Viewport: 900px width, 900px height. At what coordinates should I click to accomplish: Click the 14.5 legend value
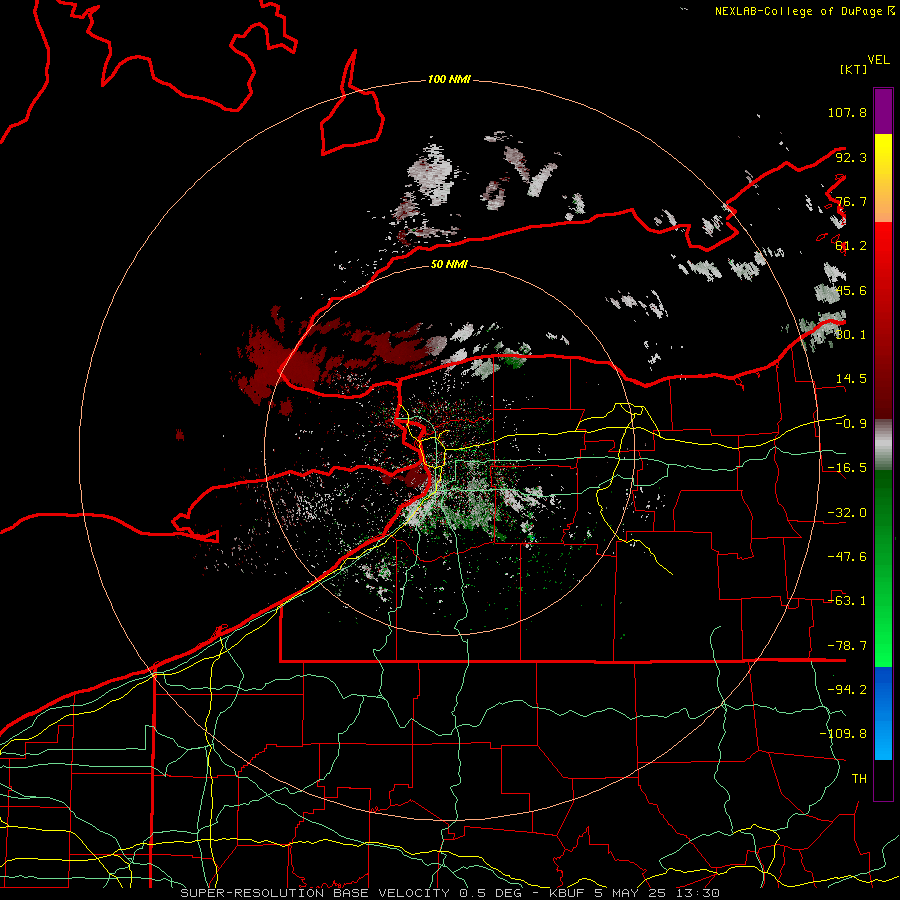coord(851,379)
